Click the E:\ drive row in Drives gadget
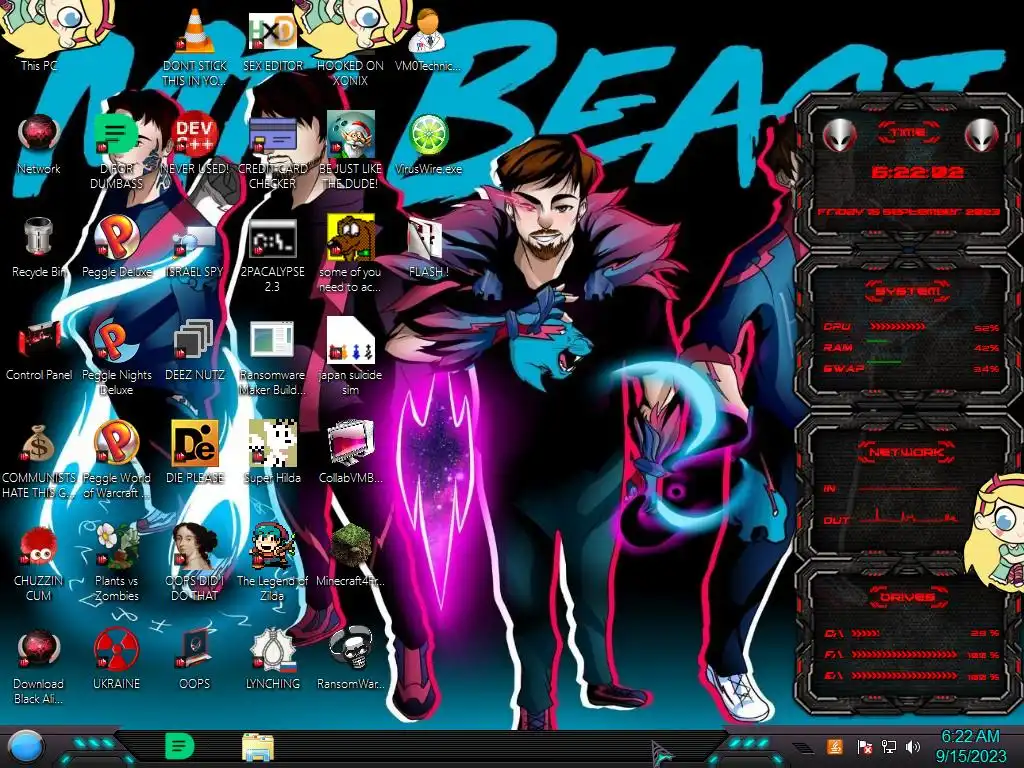The height and width of the screenshot is (768, 1024). pyautogui.click(x=912, y=676)
